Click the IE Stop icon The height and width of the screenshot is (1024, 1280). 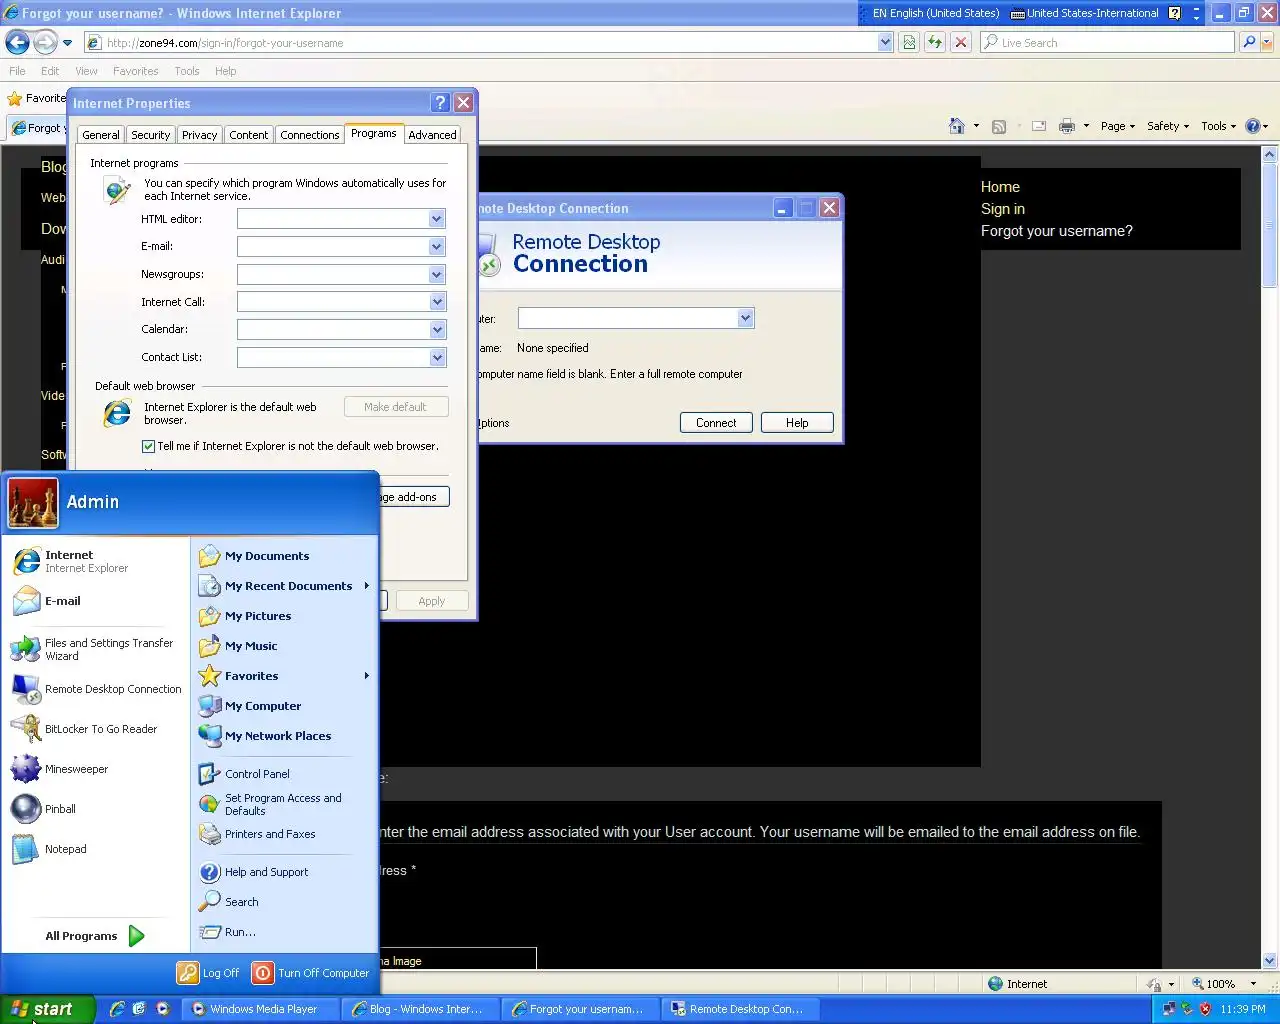(961, 42)
